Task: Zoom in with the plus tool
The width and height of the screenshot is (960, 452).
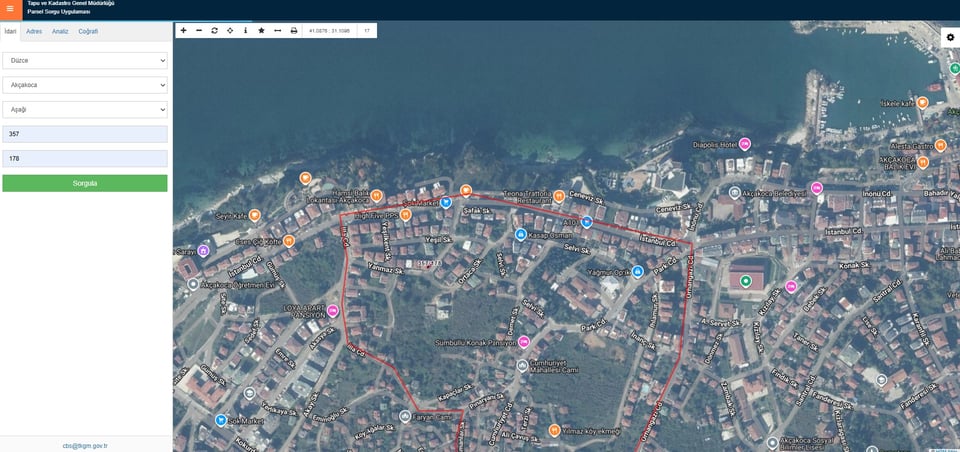Action: [183, 31]
